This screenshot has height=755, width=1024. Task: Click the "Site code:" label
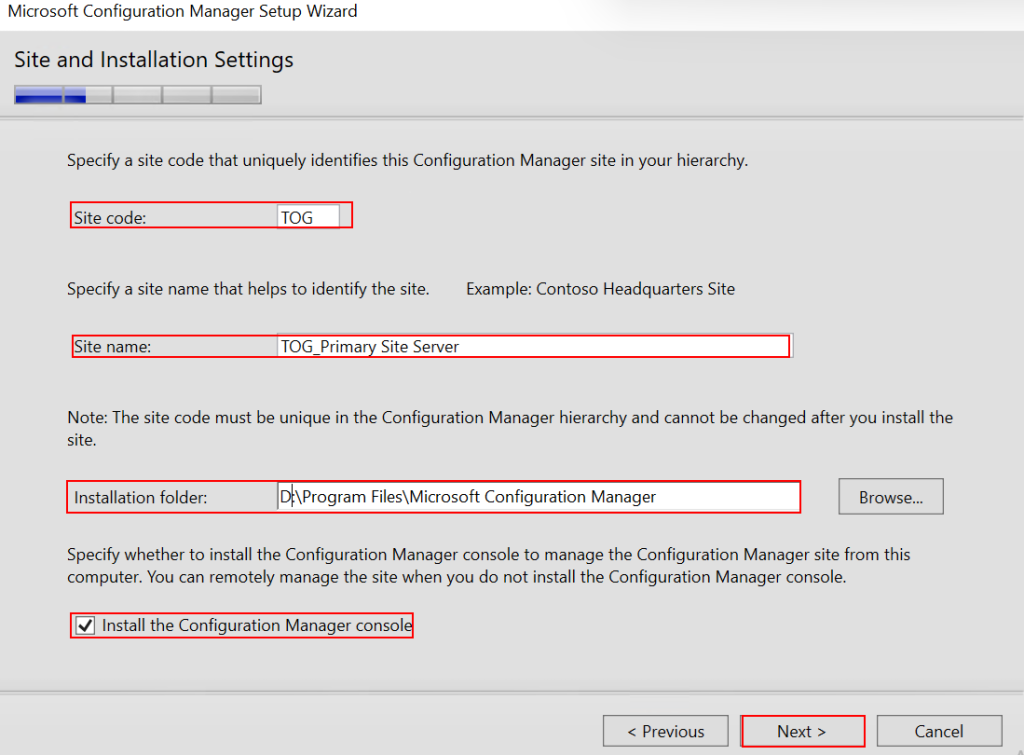coord(110,217)
